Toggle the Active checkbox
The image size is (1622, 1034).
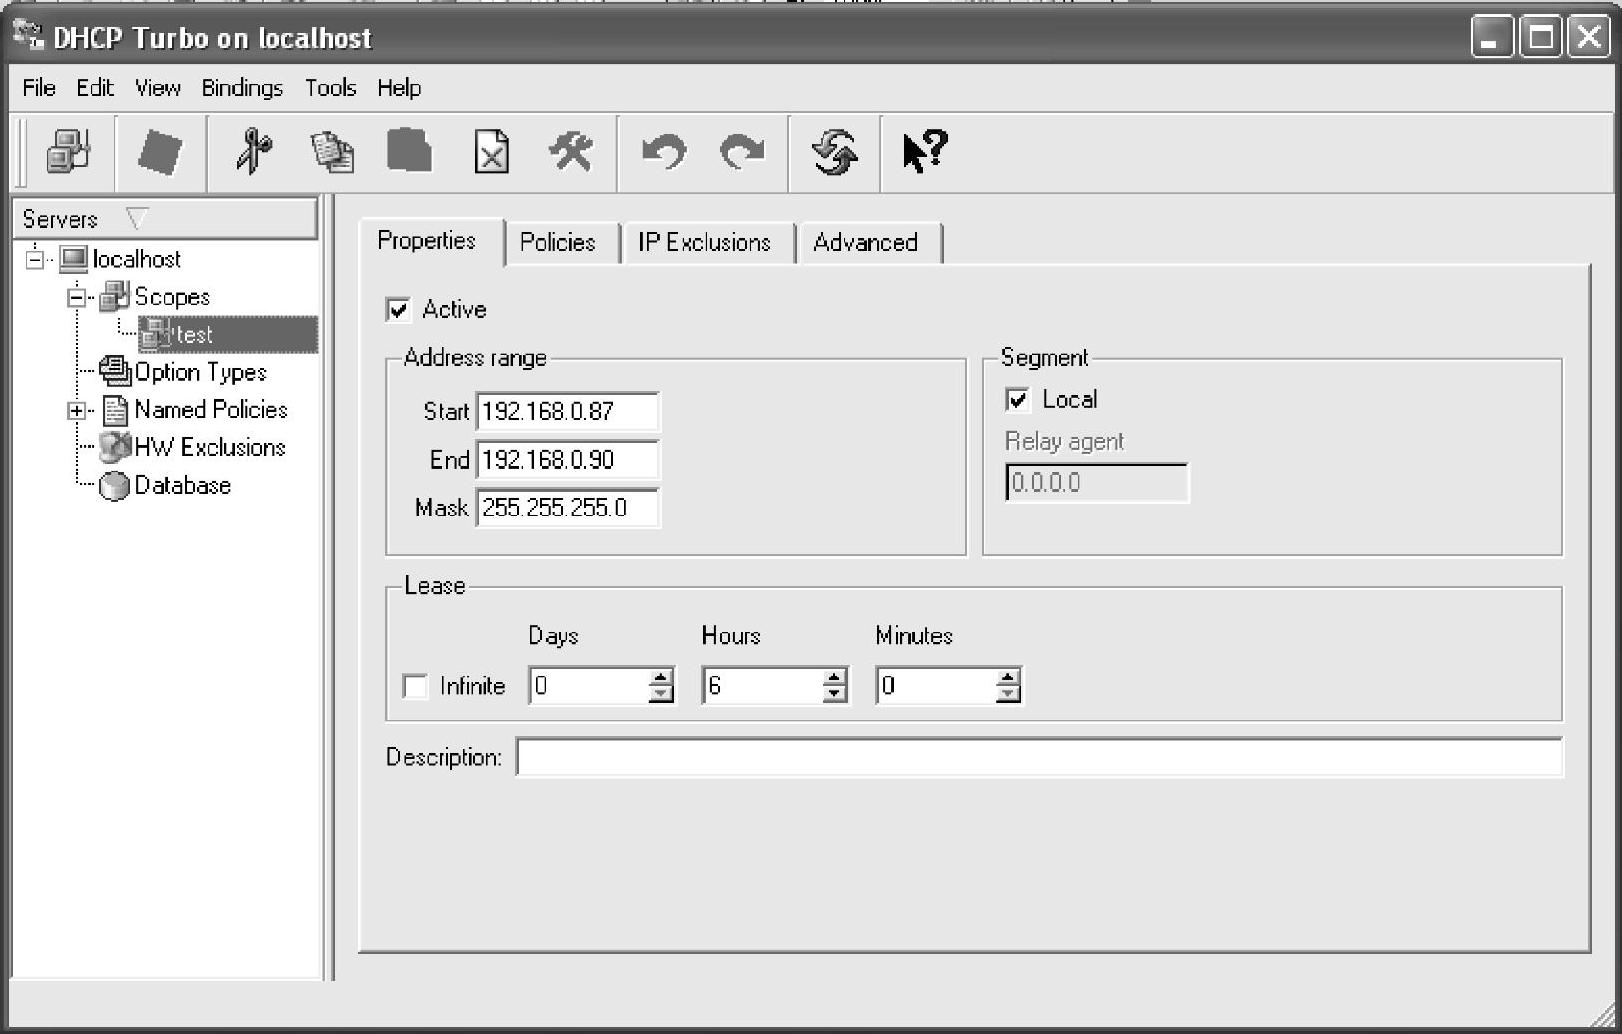pyautogui.click(x=398, y=310)
